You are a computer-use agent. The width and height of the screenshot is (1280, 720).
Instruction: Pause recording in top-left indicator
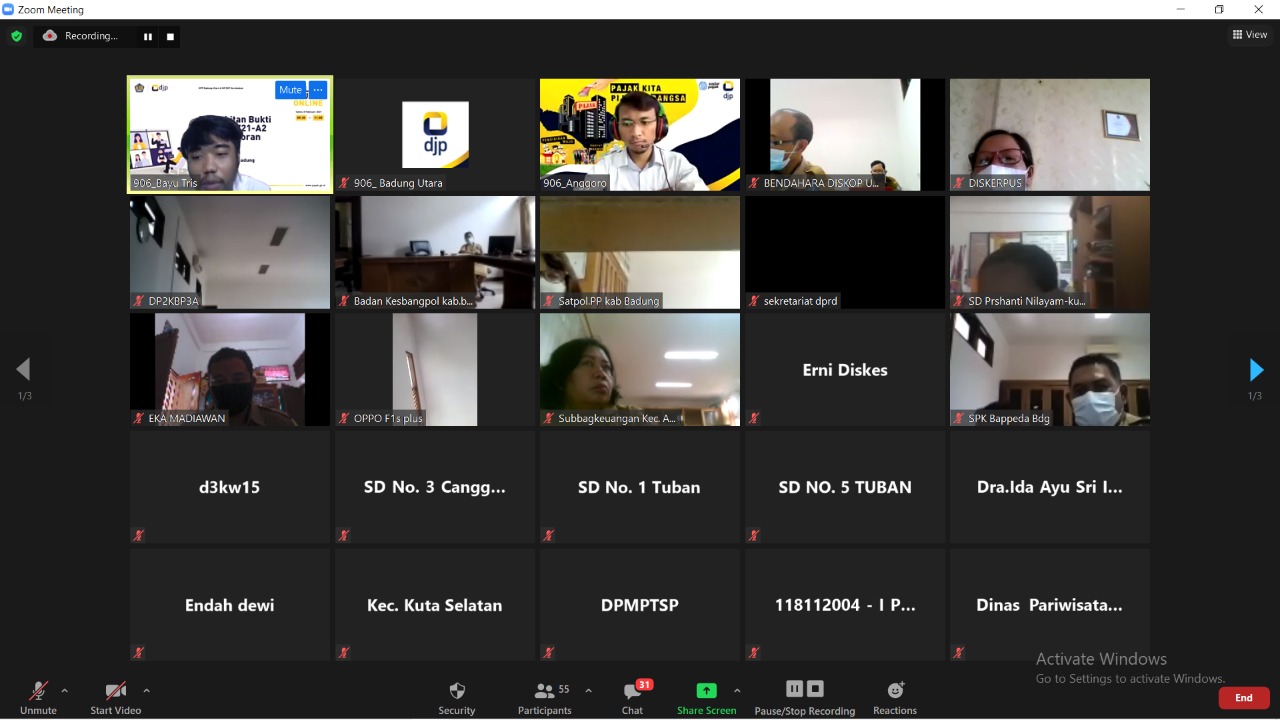tap(148, 37)
